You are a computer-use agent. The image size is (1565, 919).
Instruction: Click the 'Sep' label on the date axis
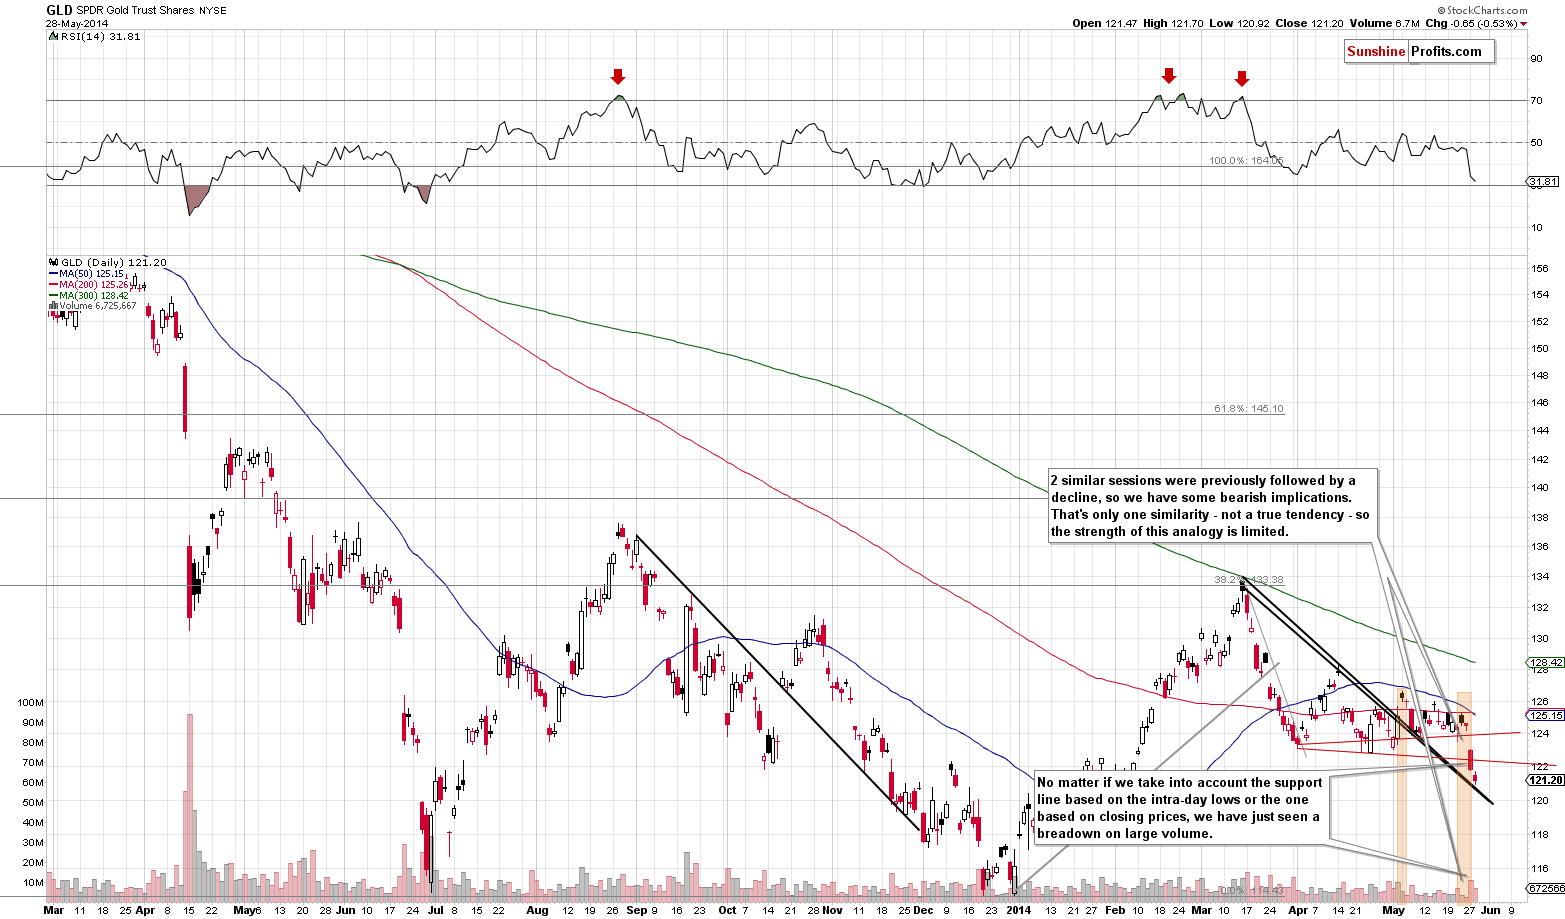[635, 911]
